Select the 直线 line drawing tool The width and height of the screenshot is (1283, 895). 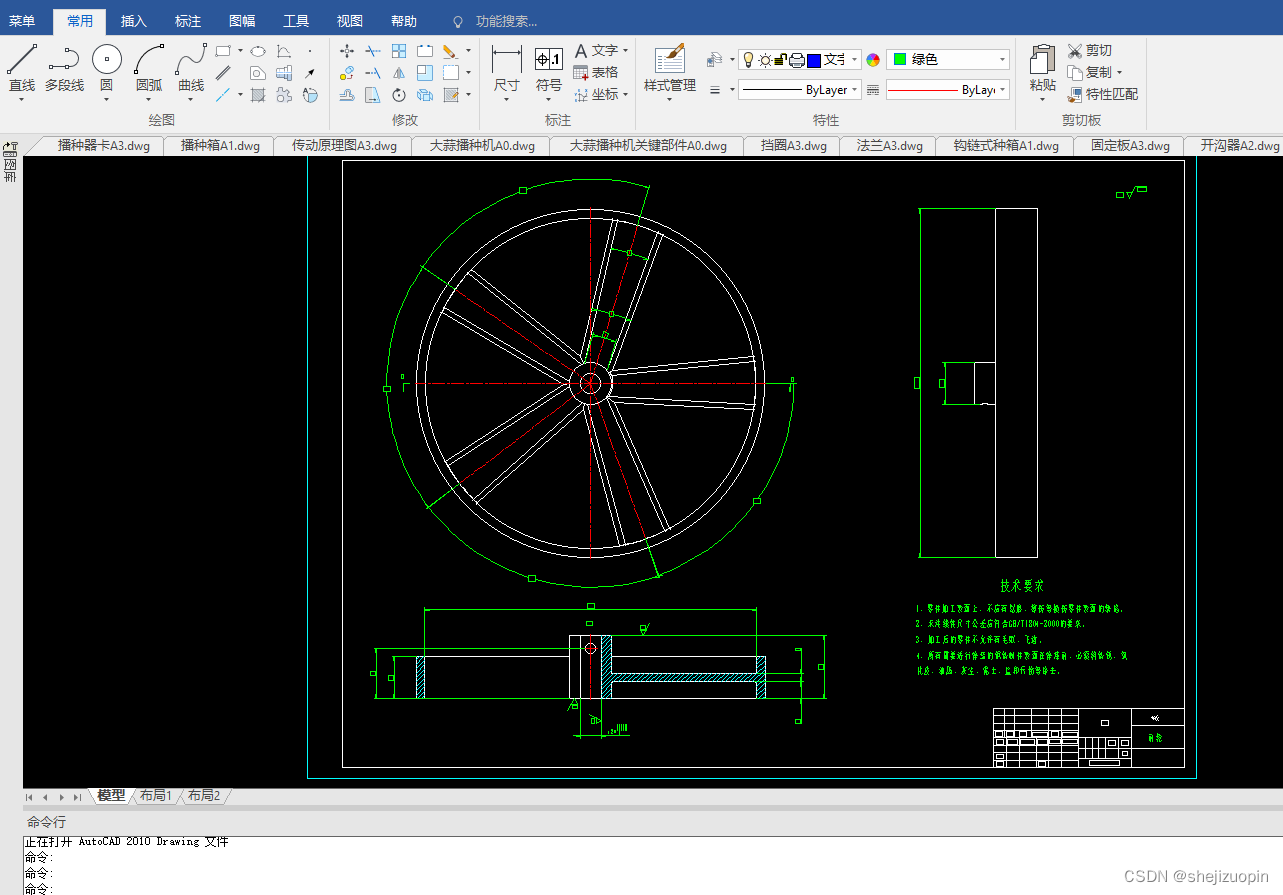tap(22, 68)
